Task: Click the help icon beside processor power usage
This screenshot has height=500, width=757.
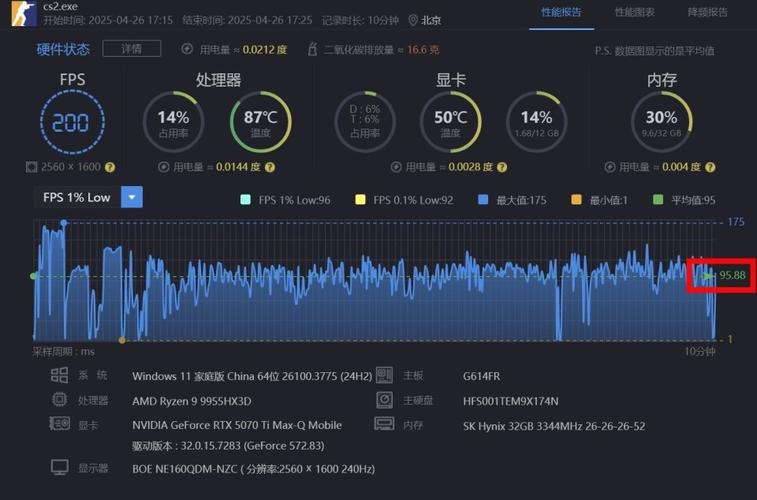Action: coord(273,167)
